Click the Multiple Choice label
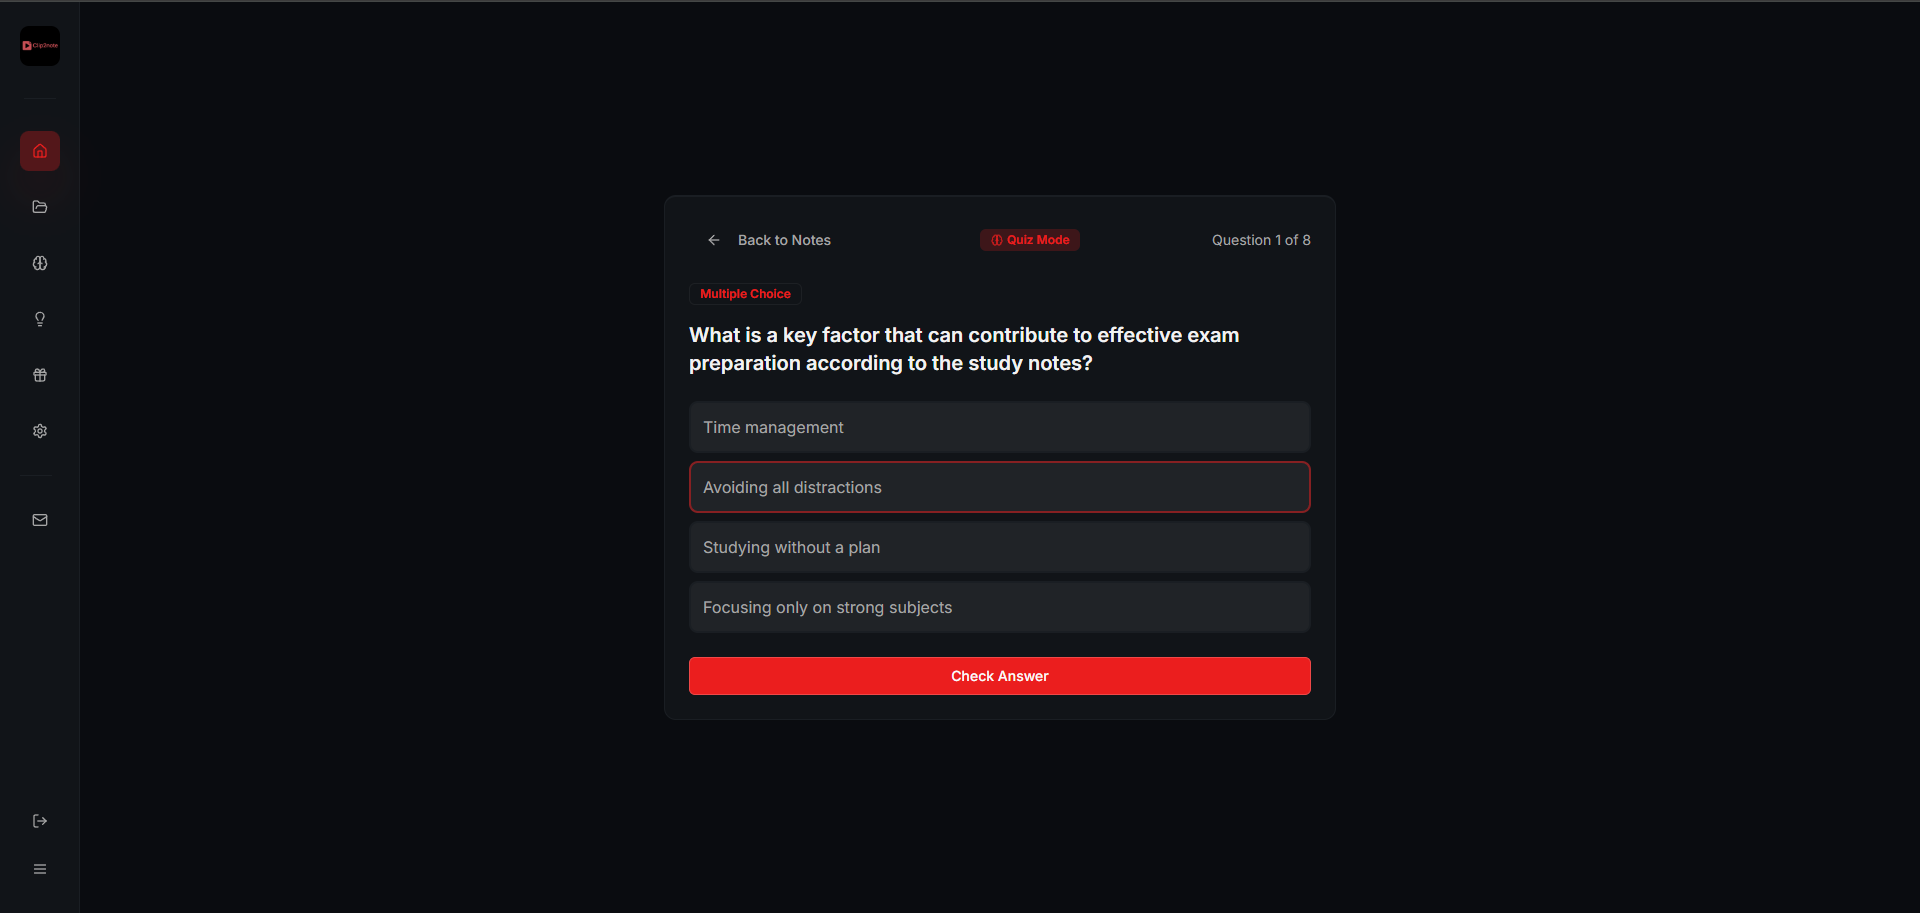The width and height of the screenshot is (1920, 913). point(744,293)
